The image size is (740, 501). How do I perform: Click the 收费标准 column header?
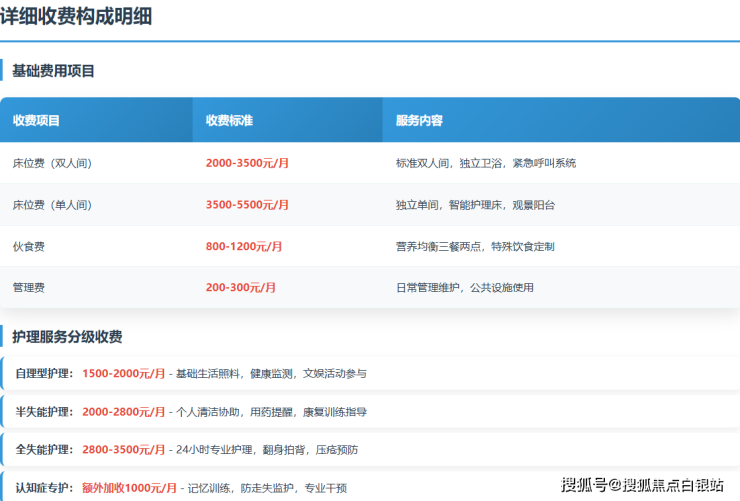tap(229, 121)
